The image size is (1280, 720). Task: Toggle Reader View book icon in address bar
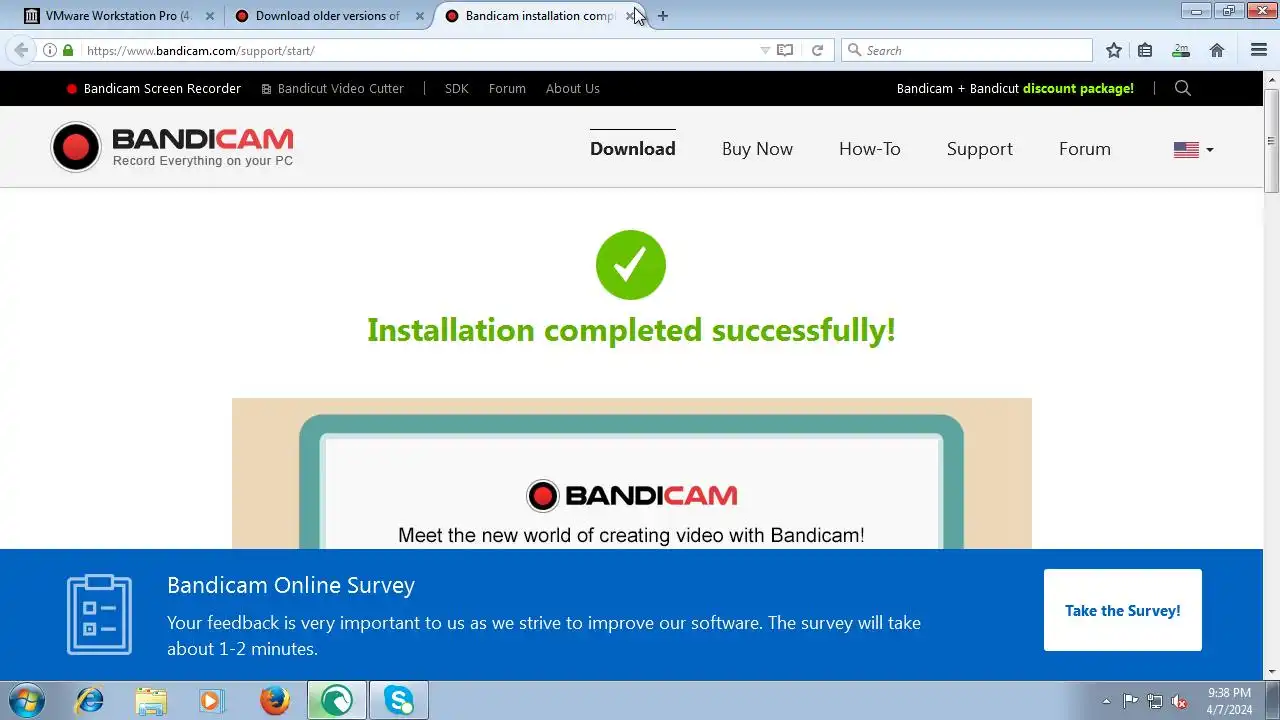pos(786,50)
